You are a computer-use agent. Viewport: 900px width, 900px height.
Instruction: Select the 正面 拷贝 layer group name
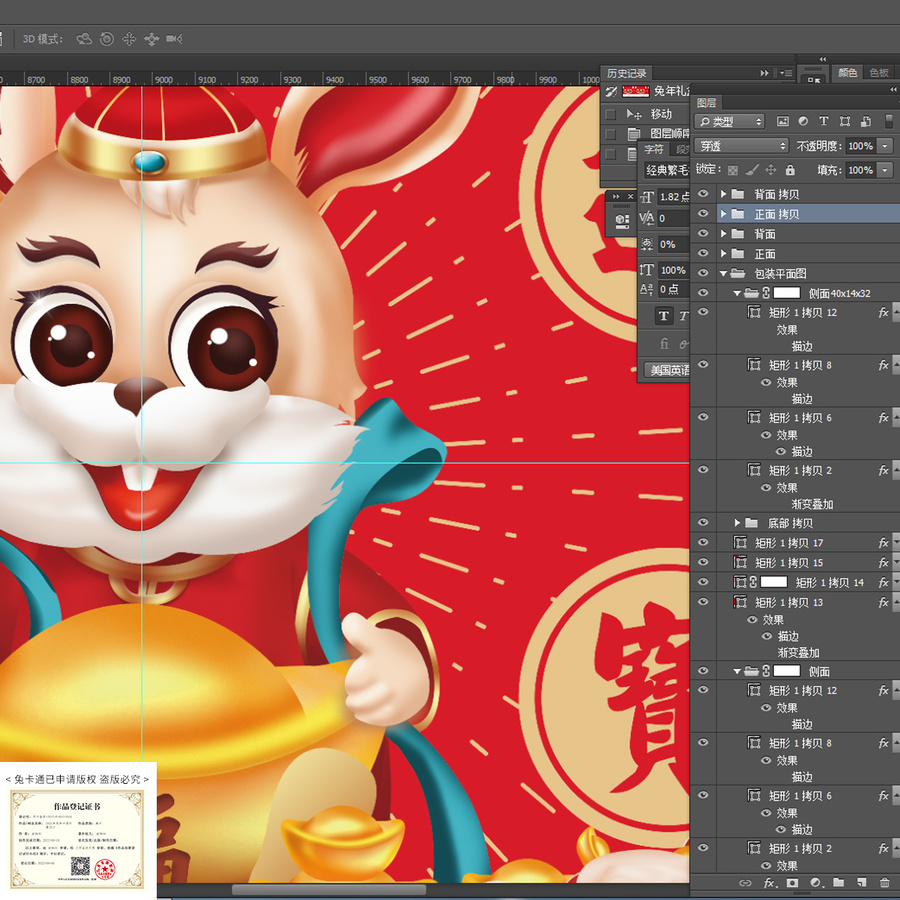(776, 214)
